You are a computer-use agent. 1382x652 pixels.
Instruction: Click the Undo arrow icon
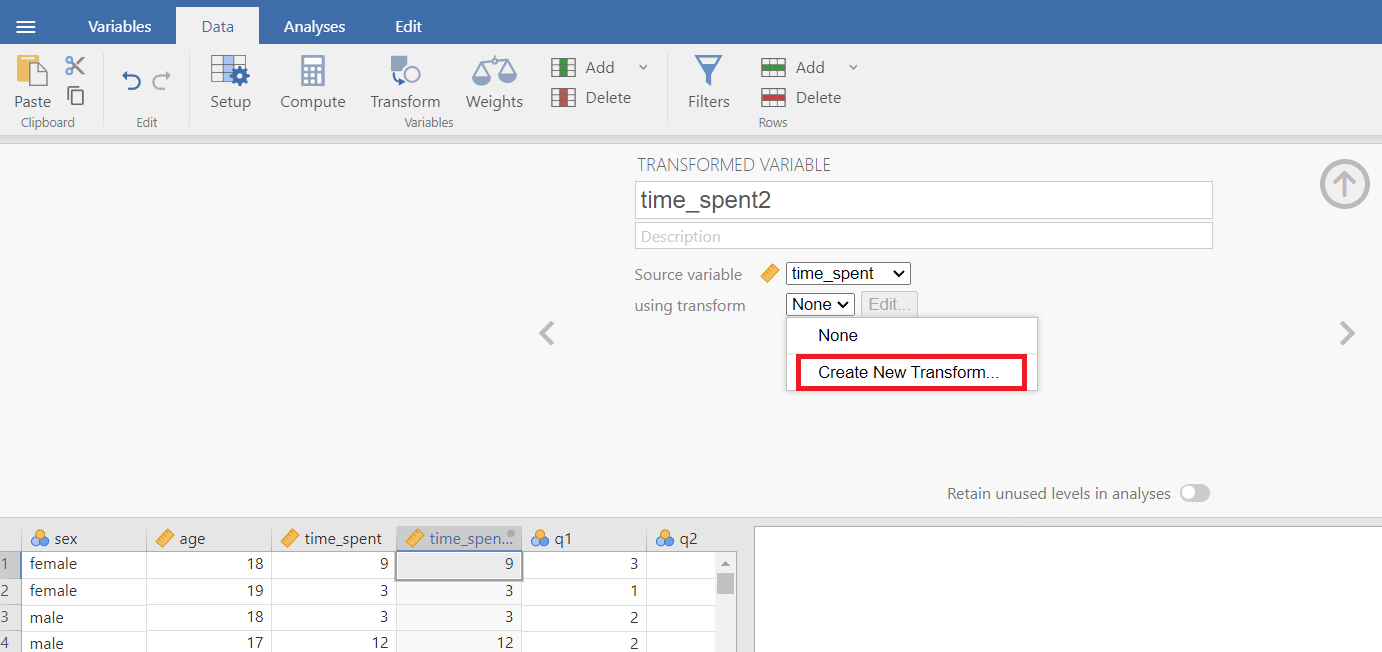tap(131, 81)
